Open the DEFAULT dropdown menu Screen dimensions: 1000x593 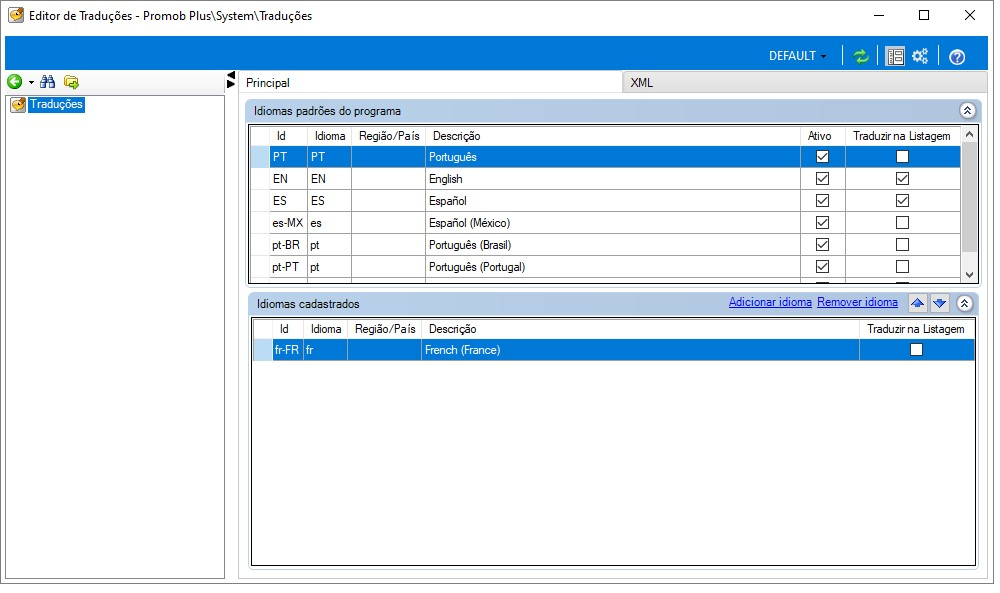pos(797,56)
